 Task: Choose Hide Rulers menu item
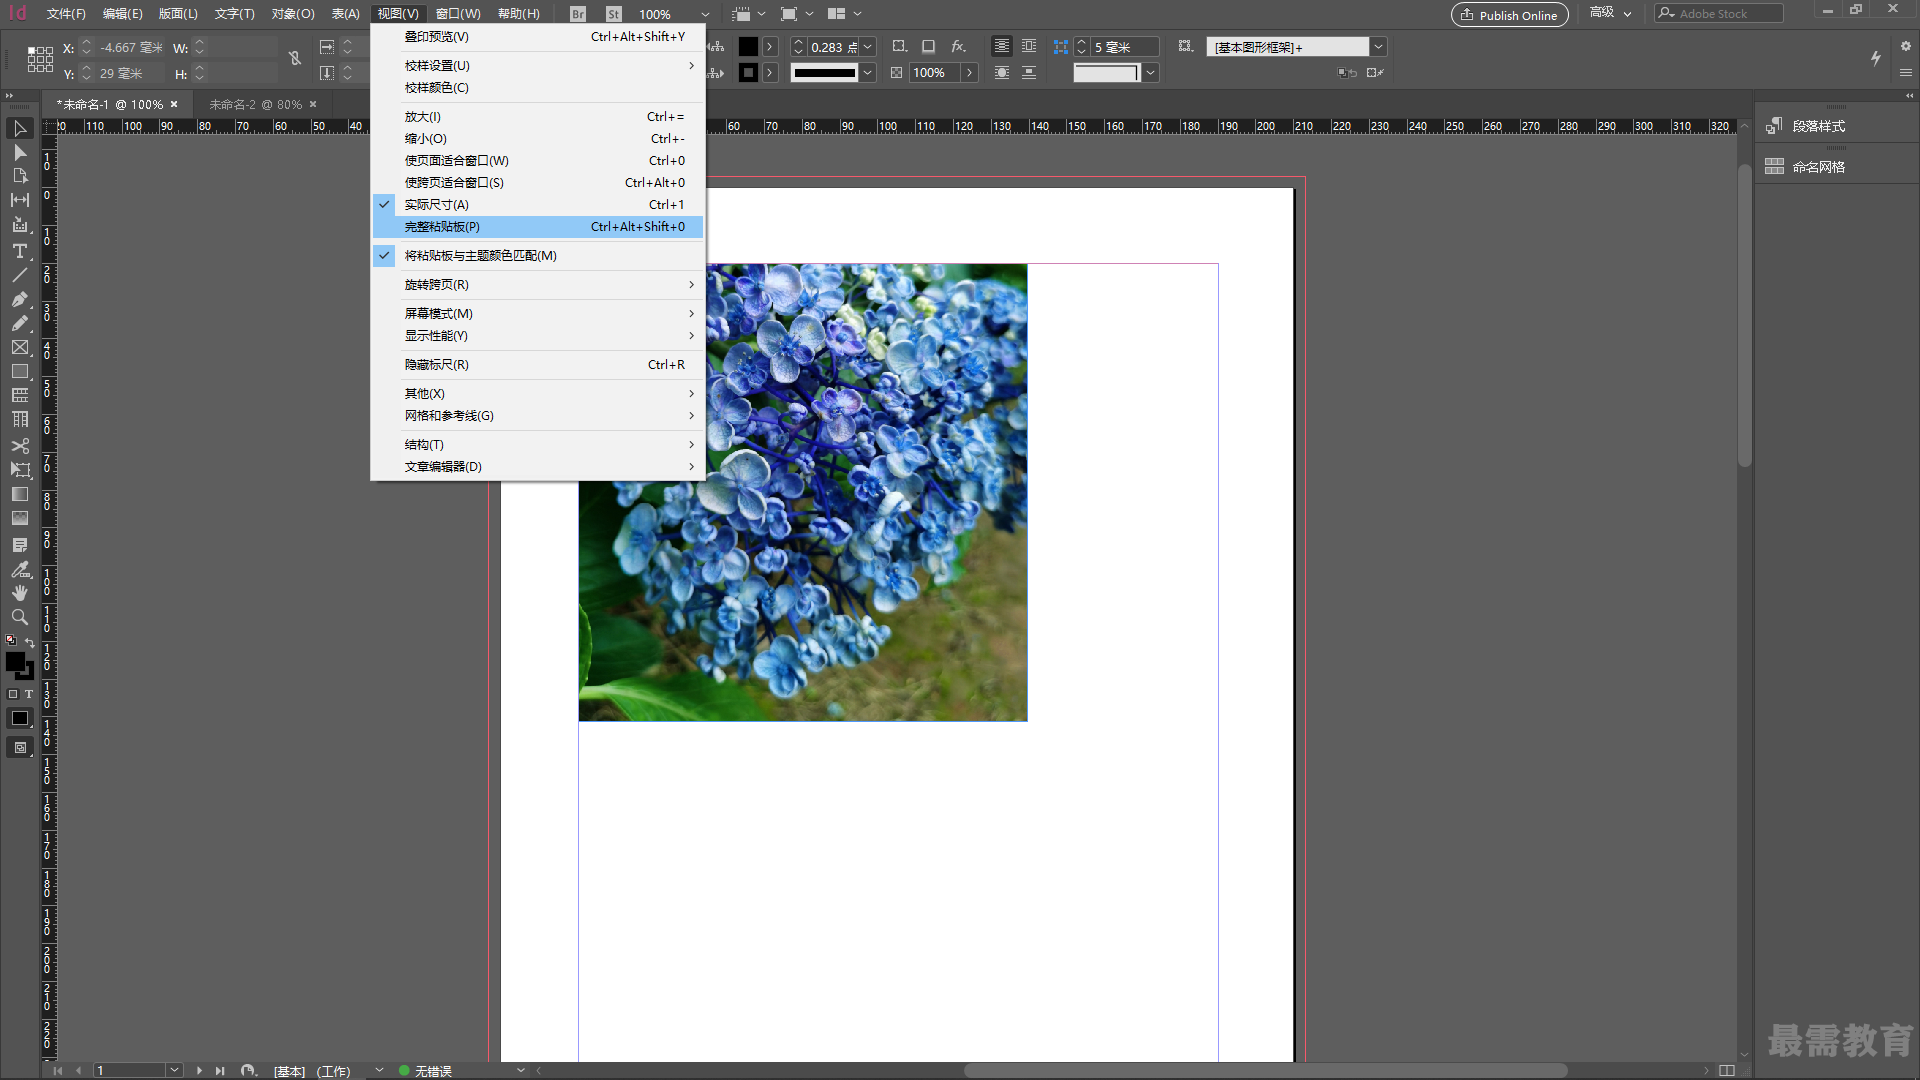[x=538, y=364]
